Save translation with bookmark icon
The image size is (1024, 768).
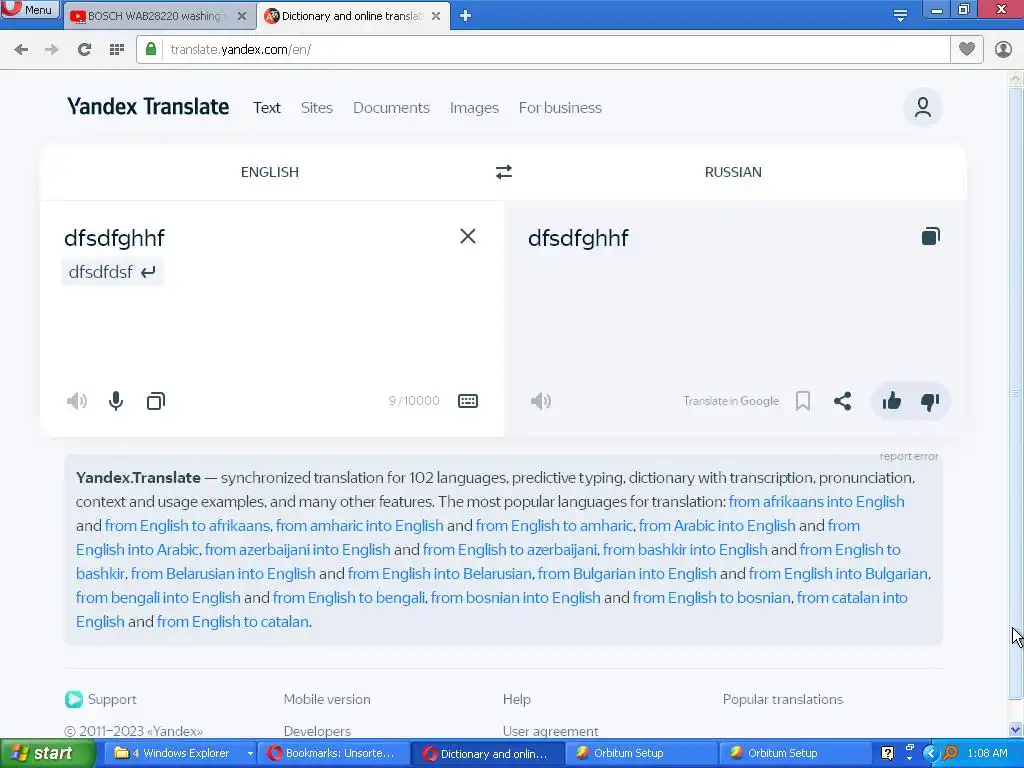pyautogui.click(x=803, y=401)
